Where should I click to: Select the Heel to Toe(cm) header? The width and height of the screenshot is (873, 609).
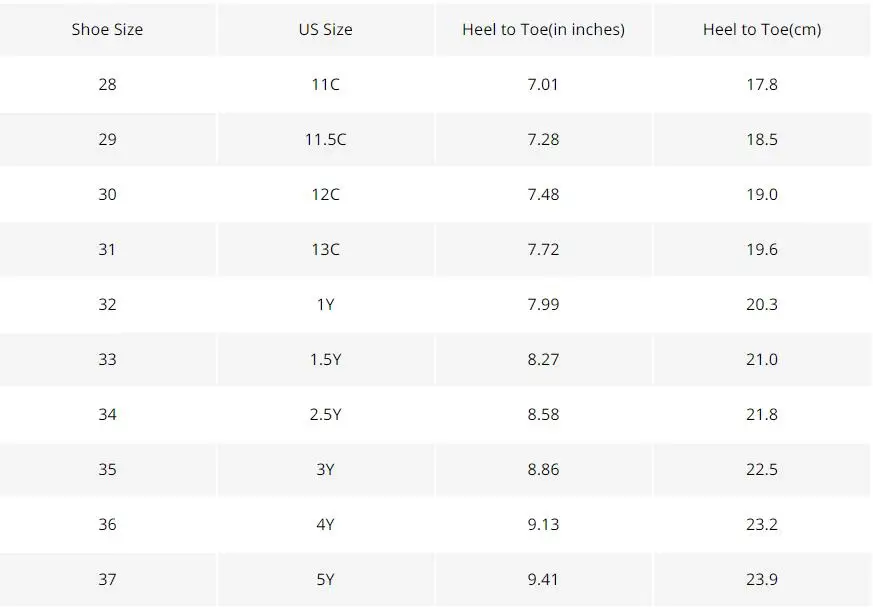pos(762,30)
